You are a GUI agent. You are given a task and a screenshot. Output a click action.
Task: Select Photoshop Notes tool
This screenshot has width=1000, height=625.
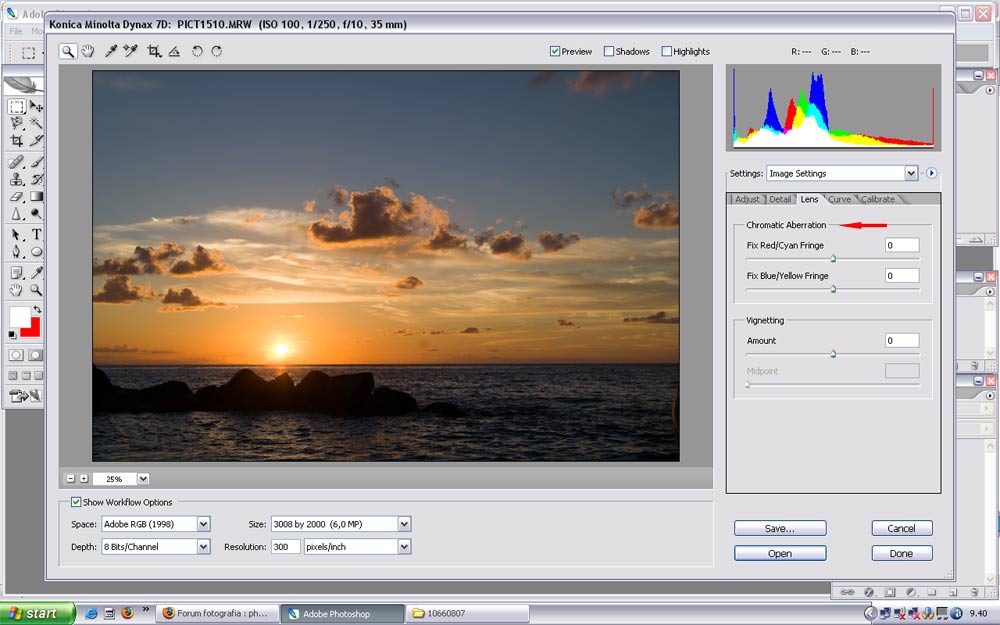tap(17, 273)
